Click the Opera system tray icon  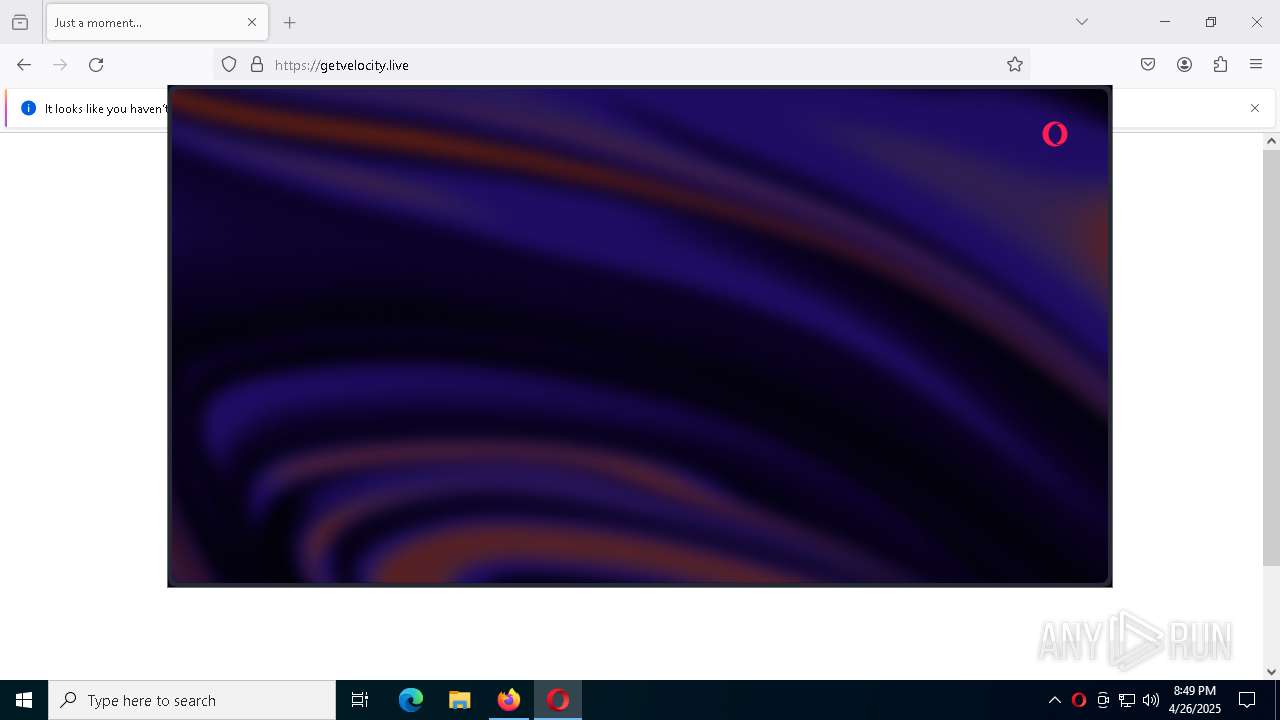(x=1079, y=700)
